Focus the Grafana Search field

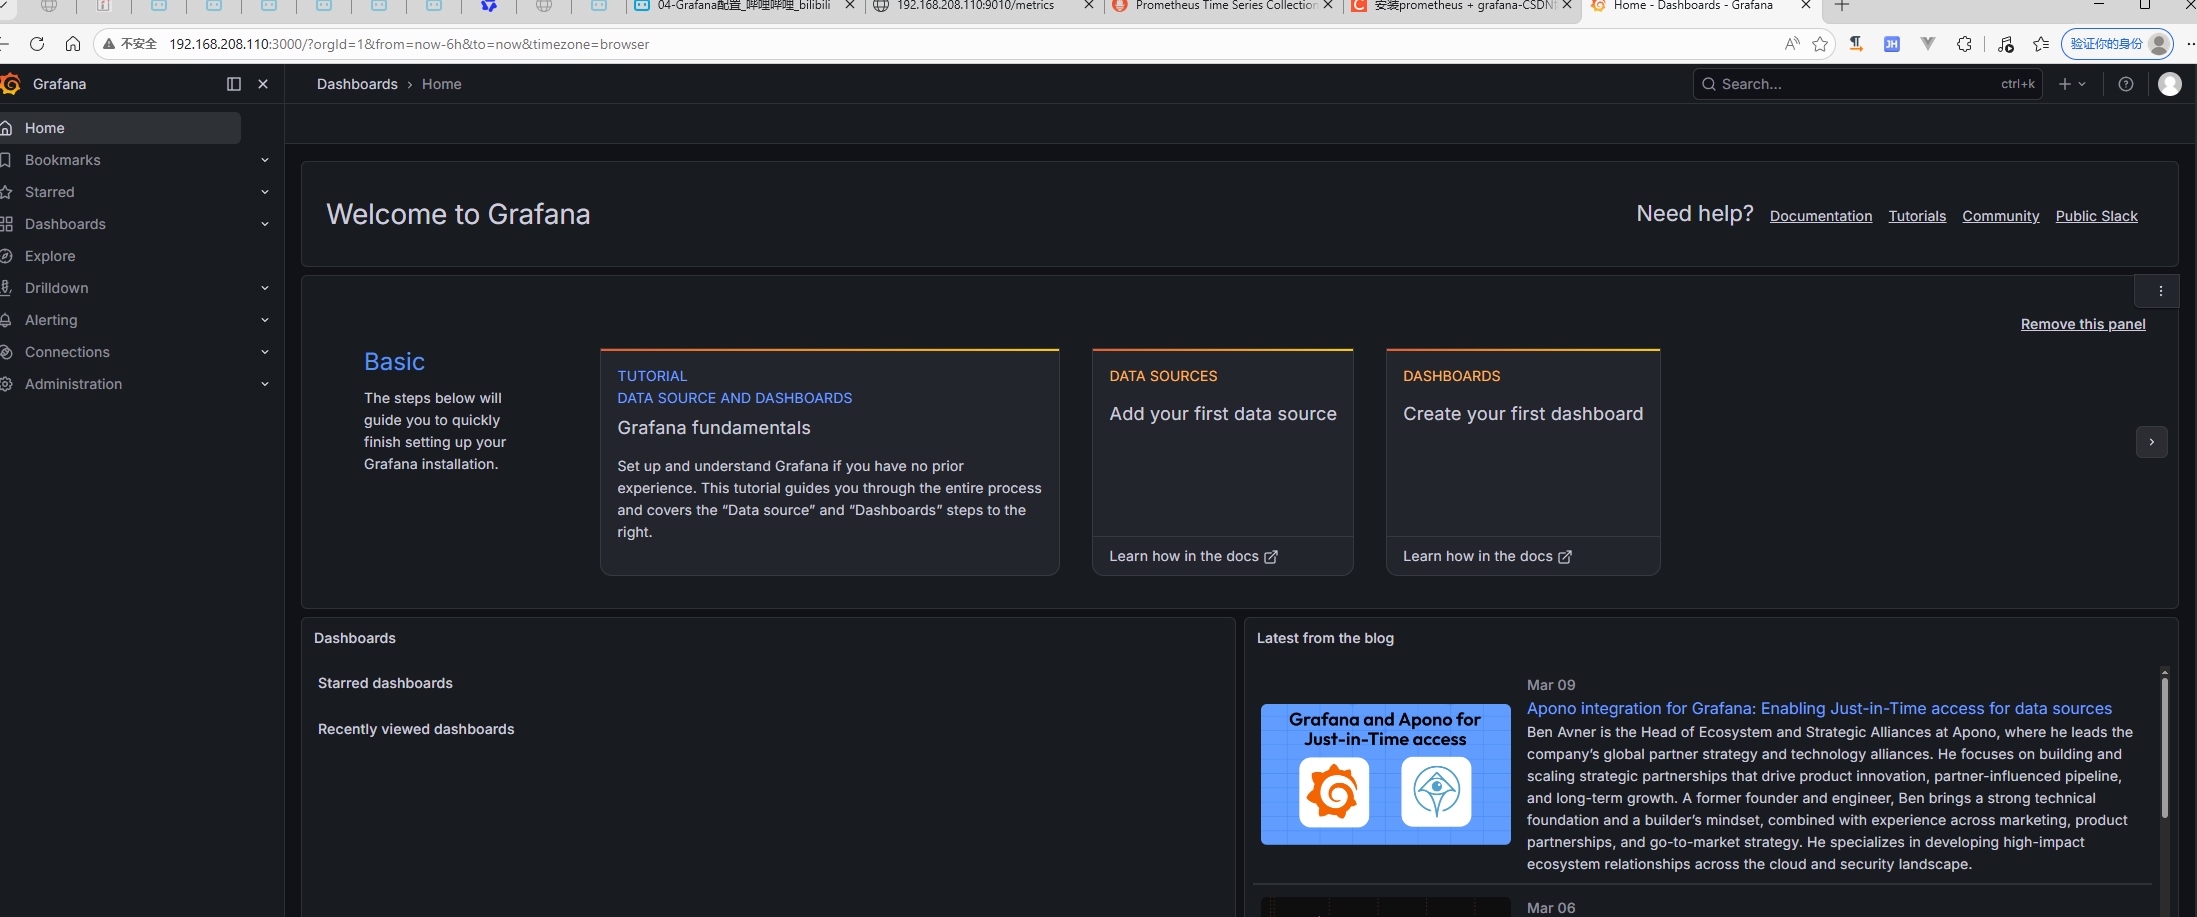tap(1867, 84)
